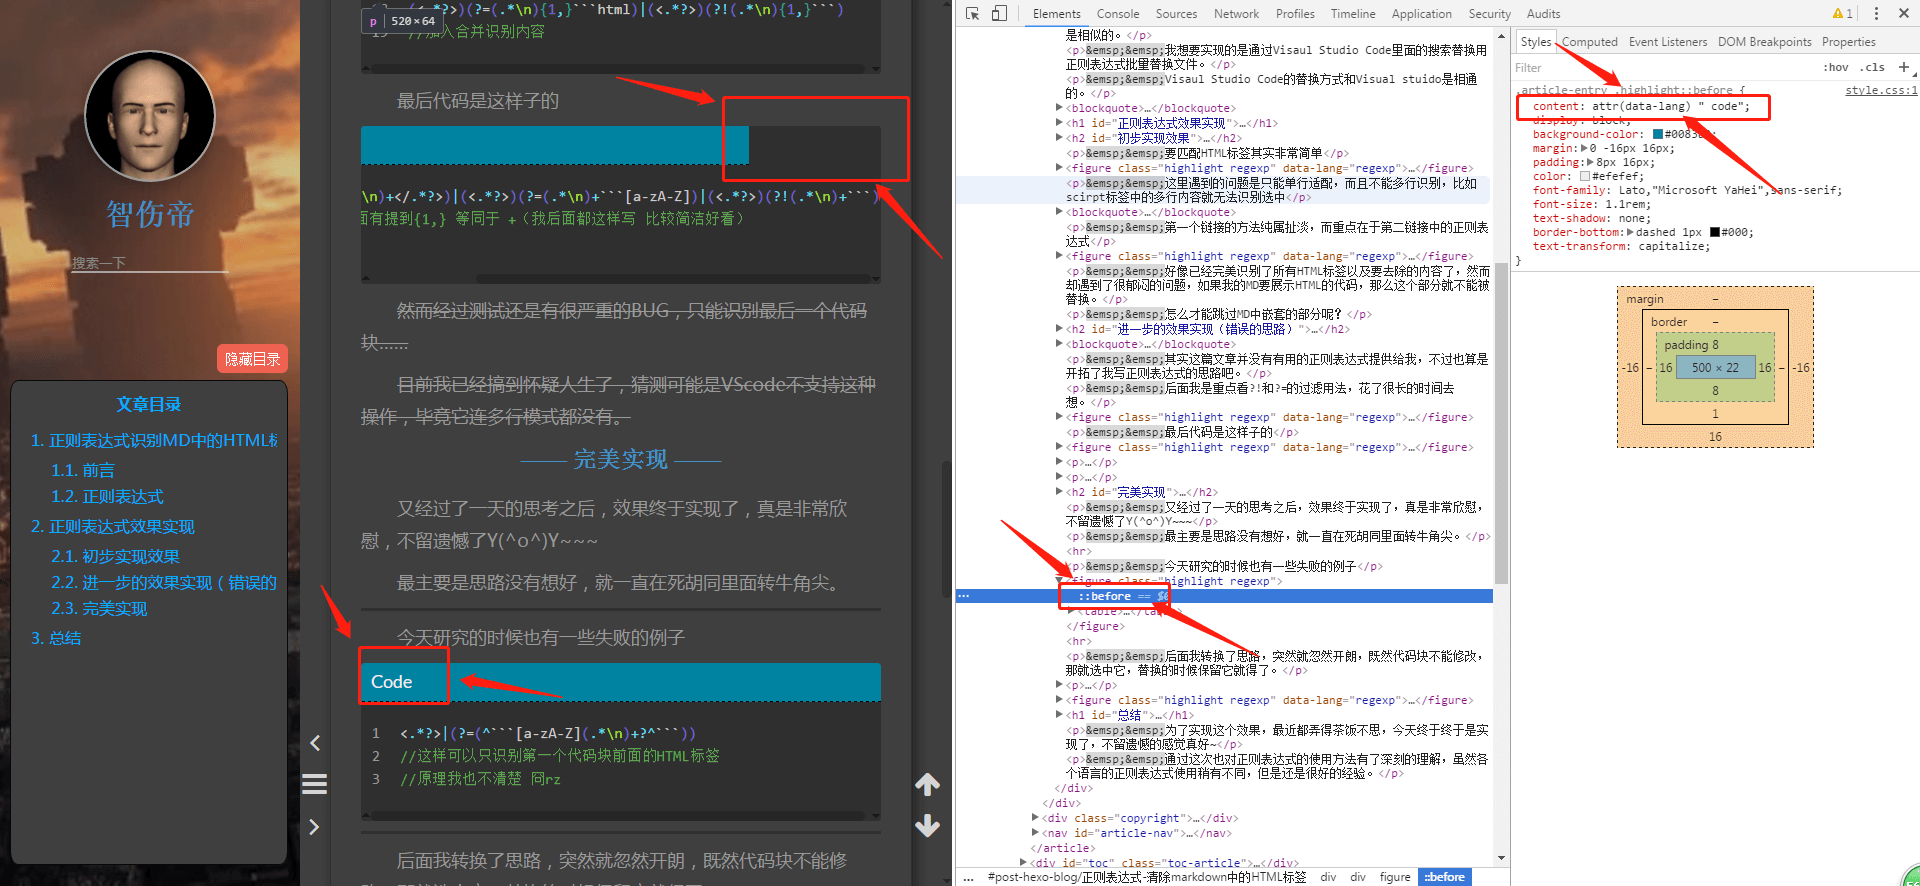Click background-color swatch #0083 teal
This screenshot has height=886, width=1920.
(1657, 134)
